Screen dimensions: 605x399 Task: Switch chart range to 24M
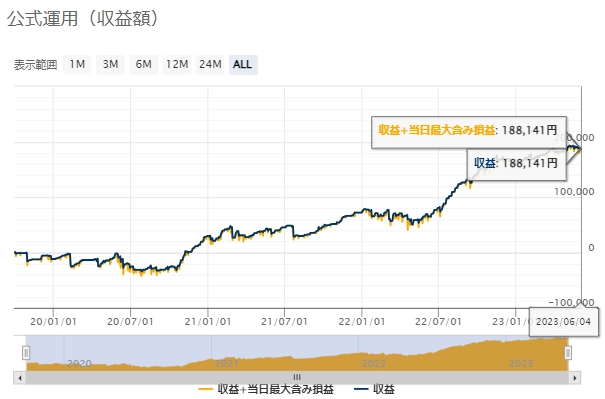[210, 64]
